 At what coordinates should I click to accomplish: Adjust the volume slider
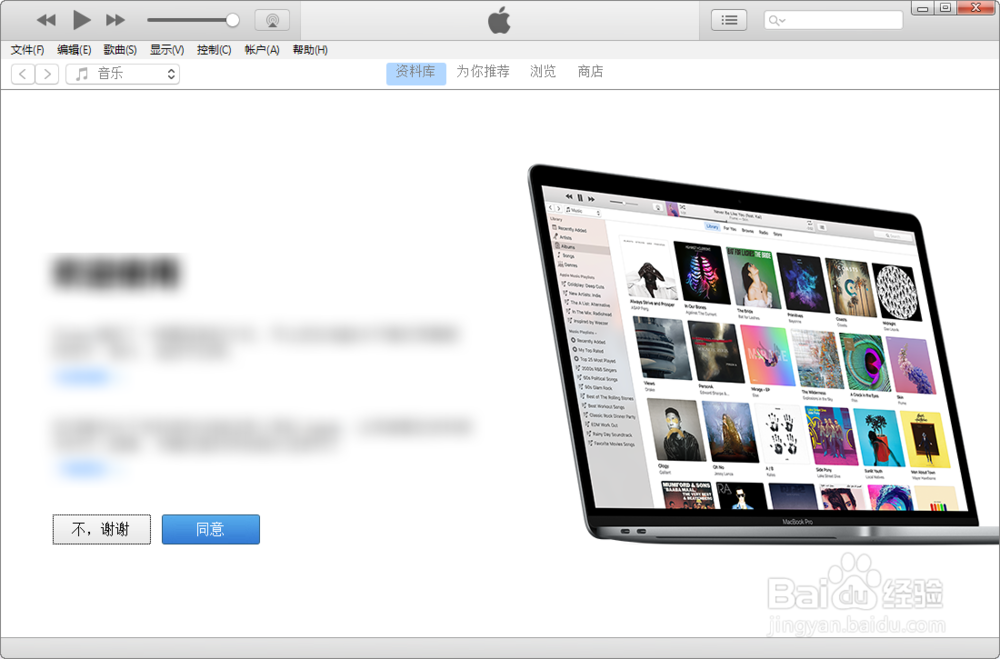[x=232, y=19]
